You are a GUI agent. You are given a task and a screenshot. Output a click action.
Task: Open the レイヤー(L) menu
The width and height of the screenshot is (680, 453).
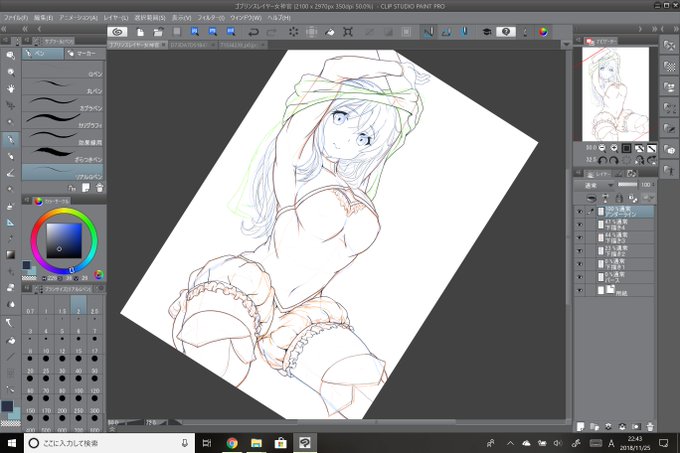115,18
